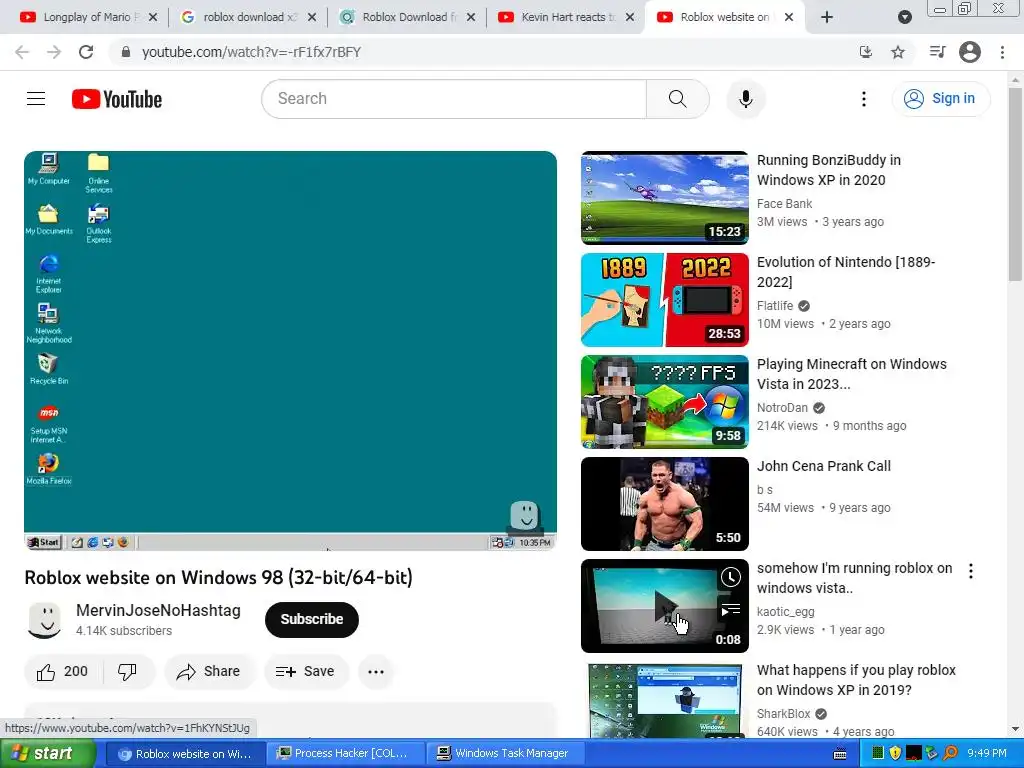The height and width of the screenshot is (768, 1024).
Task: Click the page vertical scrollbar thumb
Action: point(1015,185)
